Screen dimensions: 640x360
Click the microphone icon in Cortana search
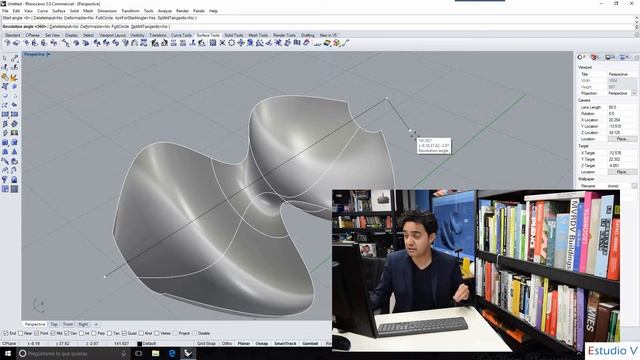click(124, 353)
